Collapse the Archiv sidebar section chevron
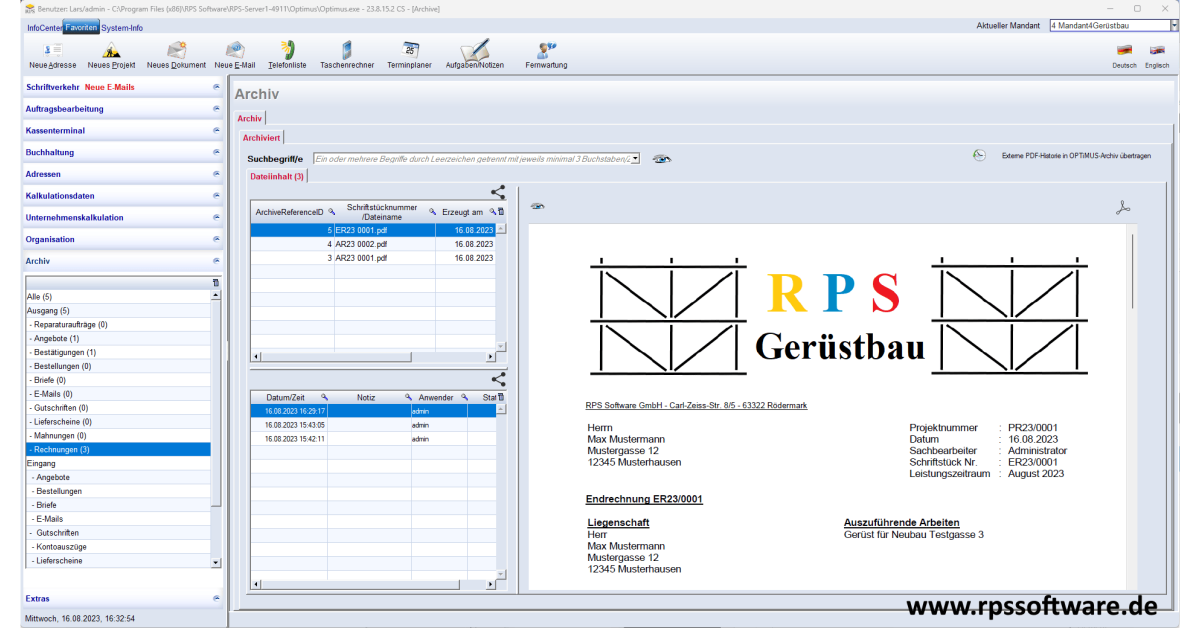Viewport: 1200px width, 628px height. pyautogui.click(x=216, y=261)
